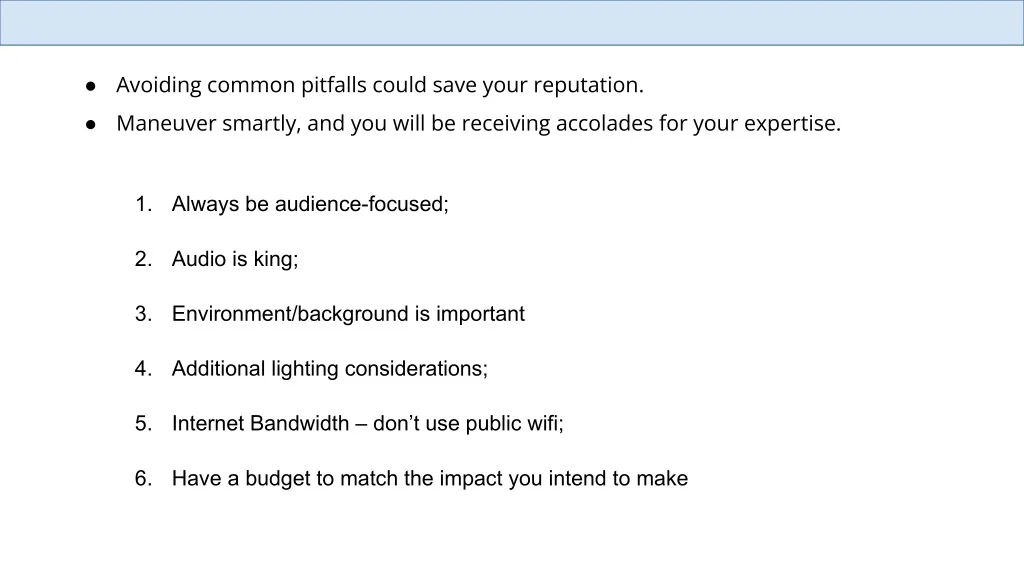Screen dimensions: 1024x576
Task: Click 'Have a budget to match' item
Action: 429,479
